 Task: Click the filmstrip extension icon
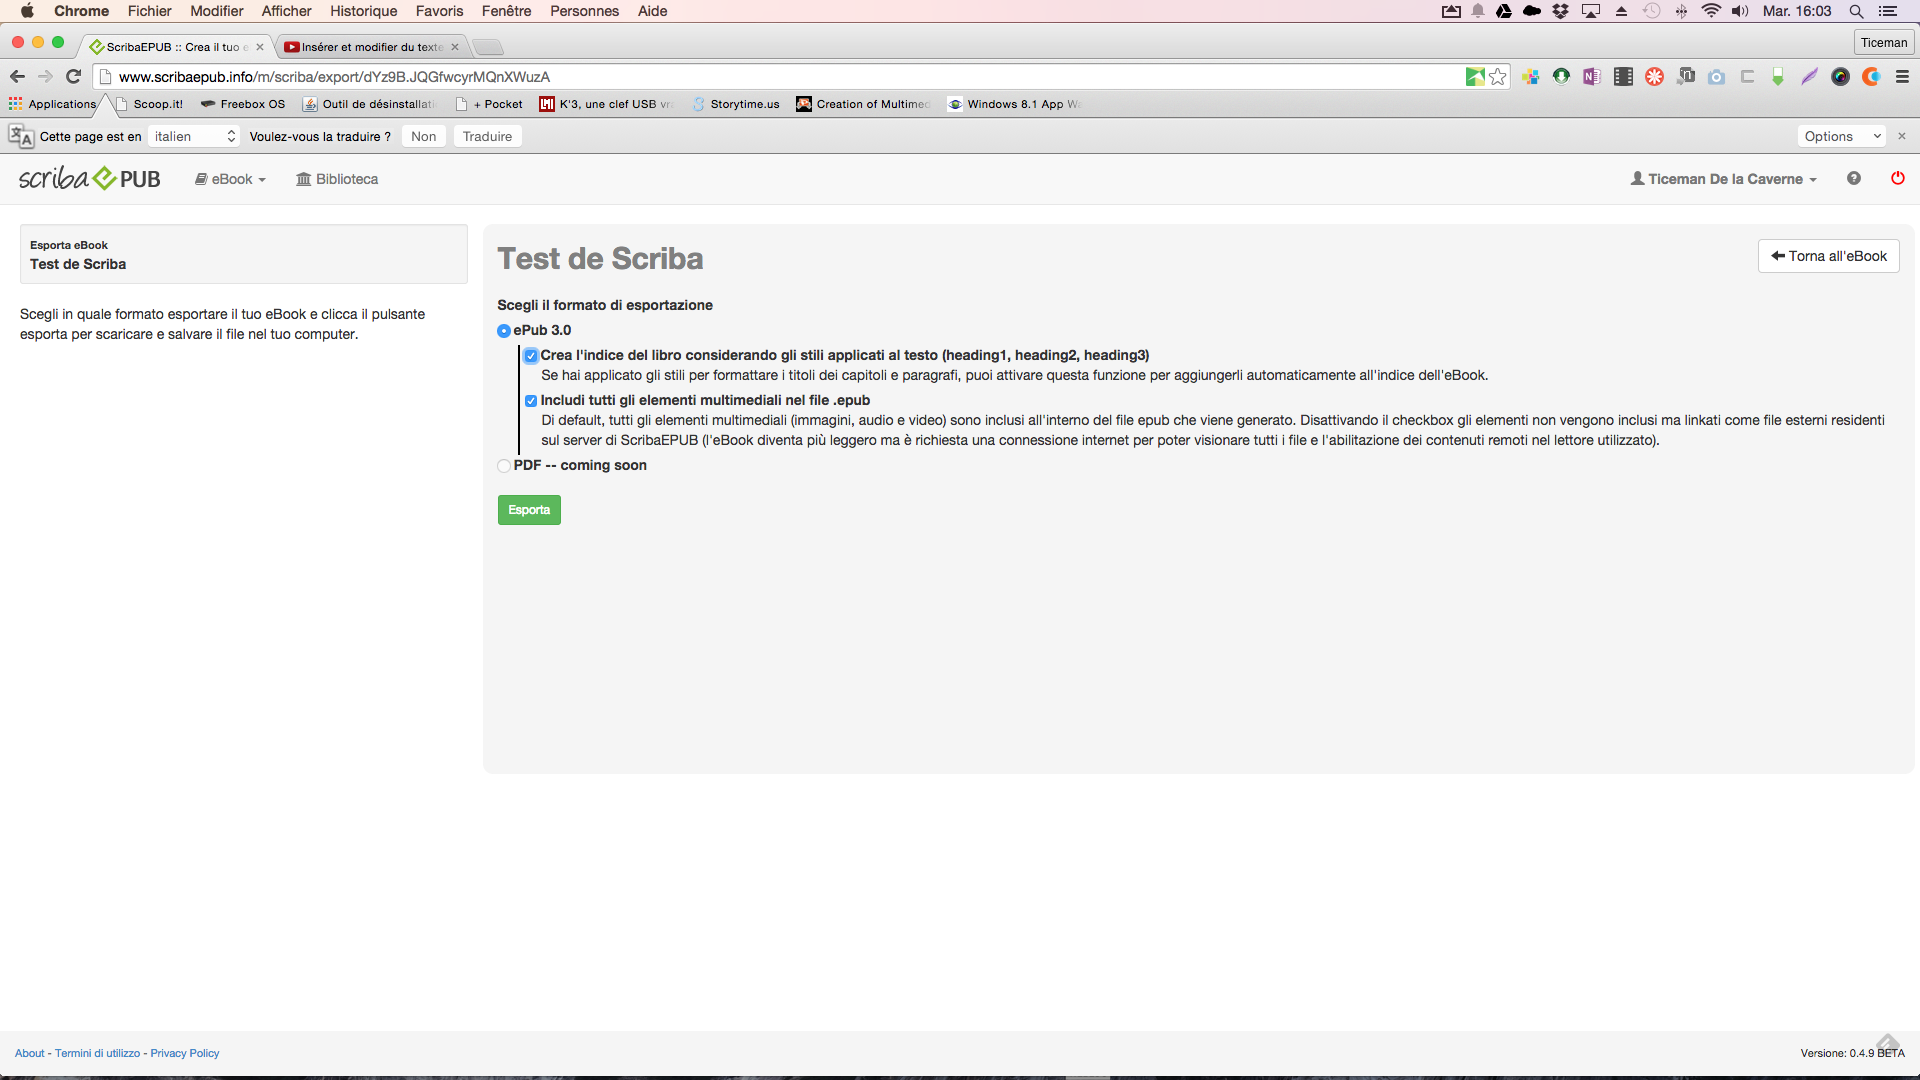coord(1623,77)
